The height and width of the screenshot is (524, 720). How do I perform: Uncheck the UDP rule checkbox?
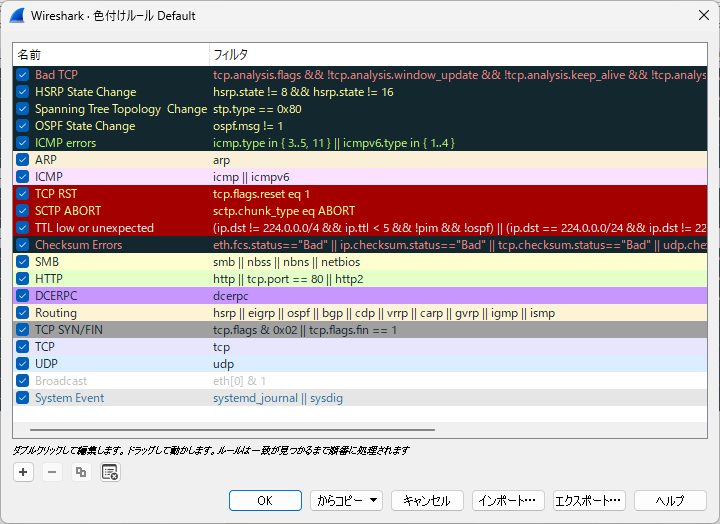(22, 364)
